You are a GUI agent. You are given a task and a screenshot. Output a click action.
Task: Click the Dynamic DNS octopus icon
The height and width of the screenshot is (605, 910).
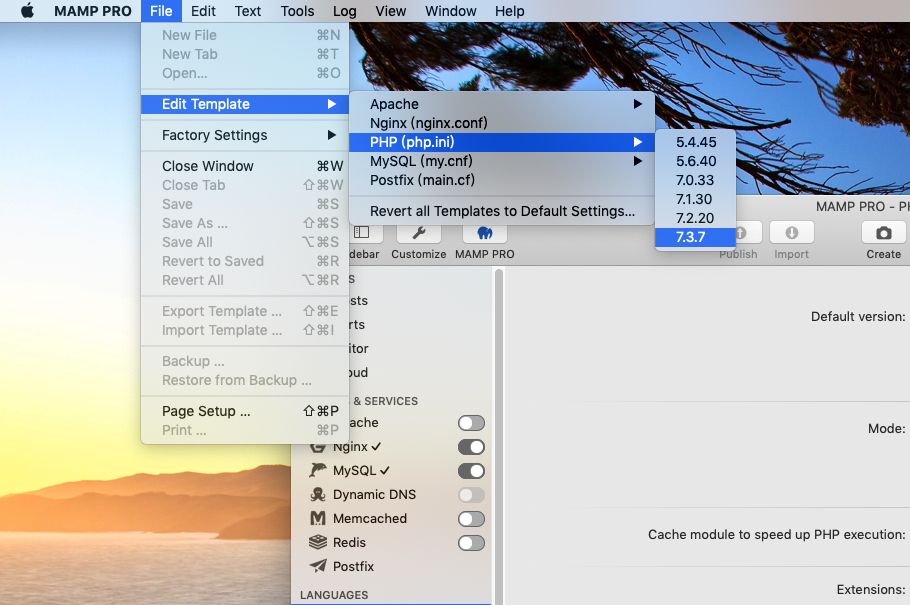(x=318, y=495)
